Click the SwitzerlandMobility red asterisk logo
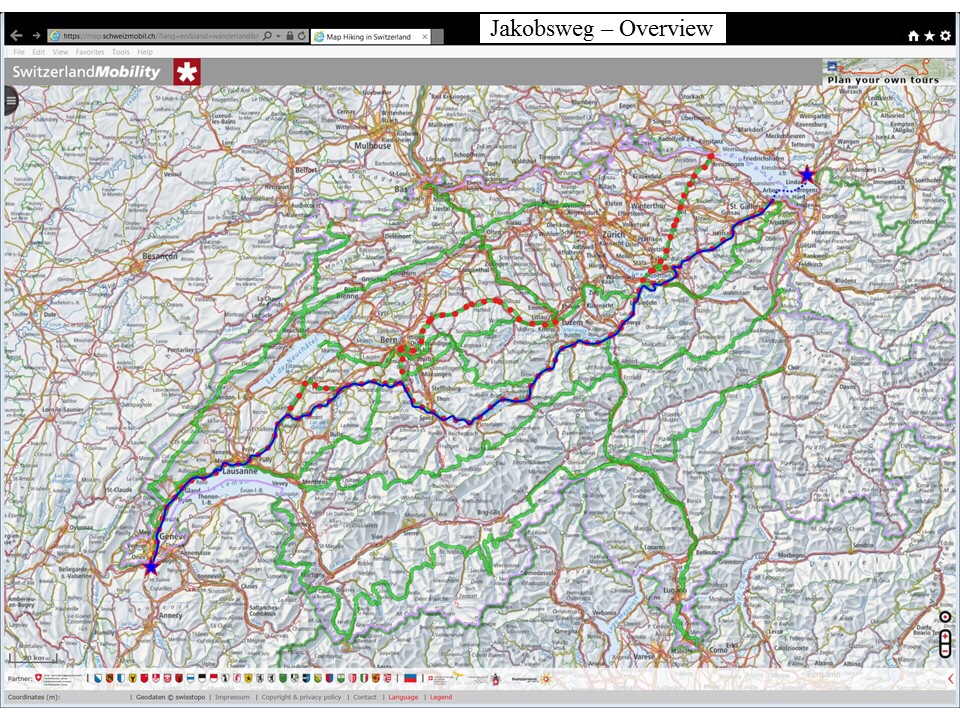 coord(187,72)
